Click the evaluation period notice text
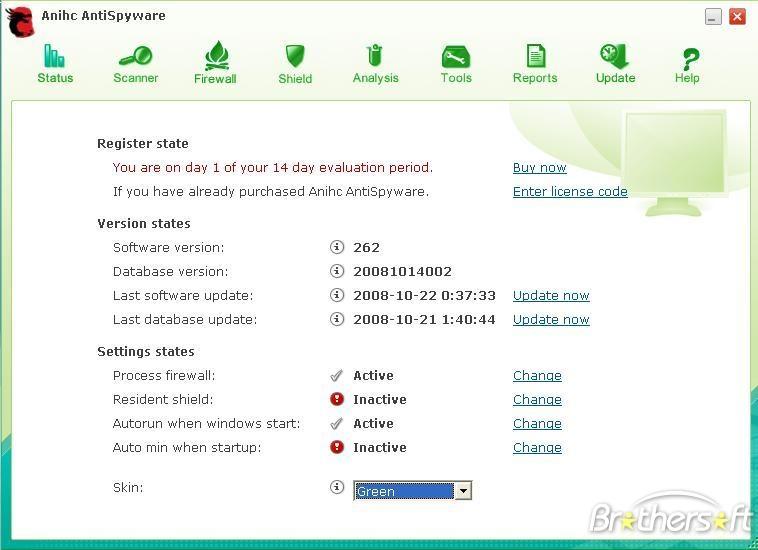This screenshot has height=550, width=758. click(273, 168)
